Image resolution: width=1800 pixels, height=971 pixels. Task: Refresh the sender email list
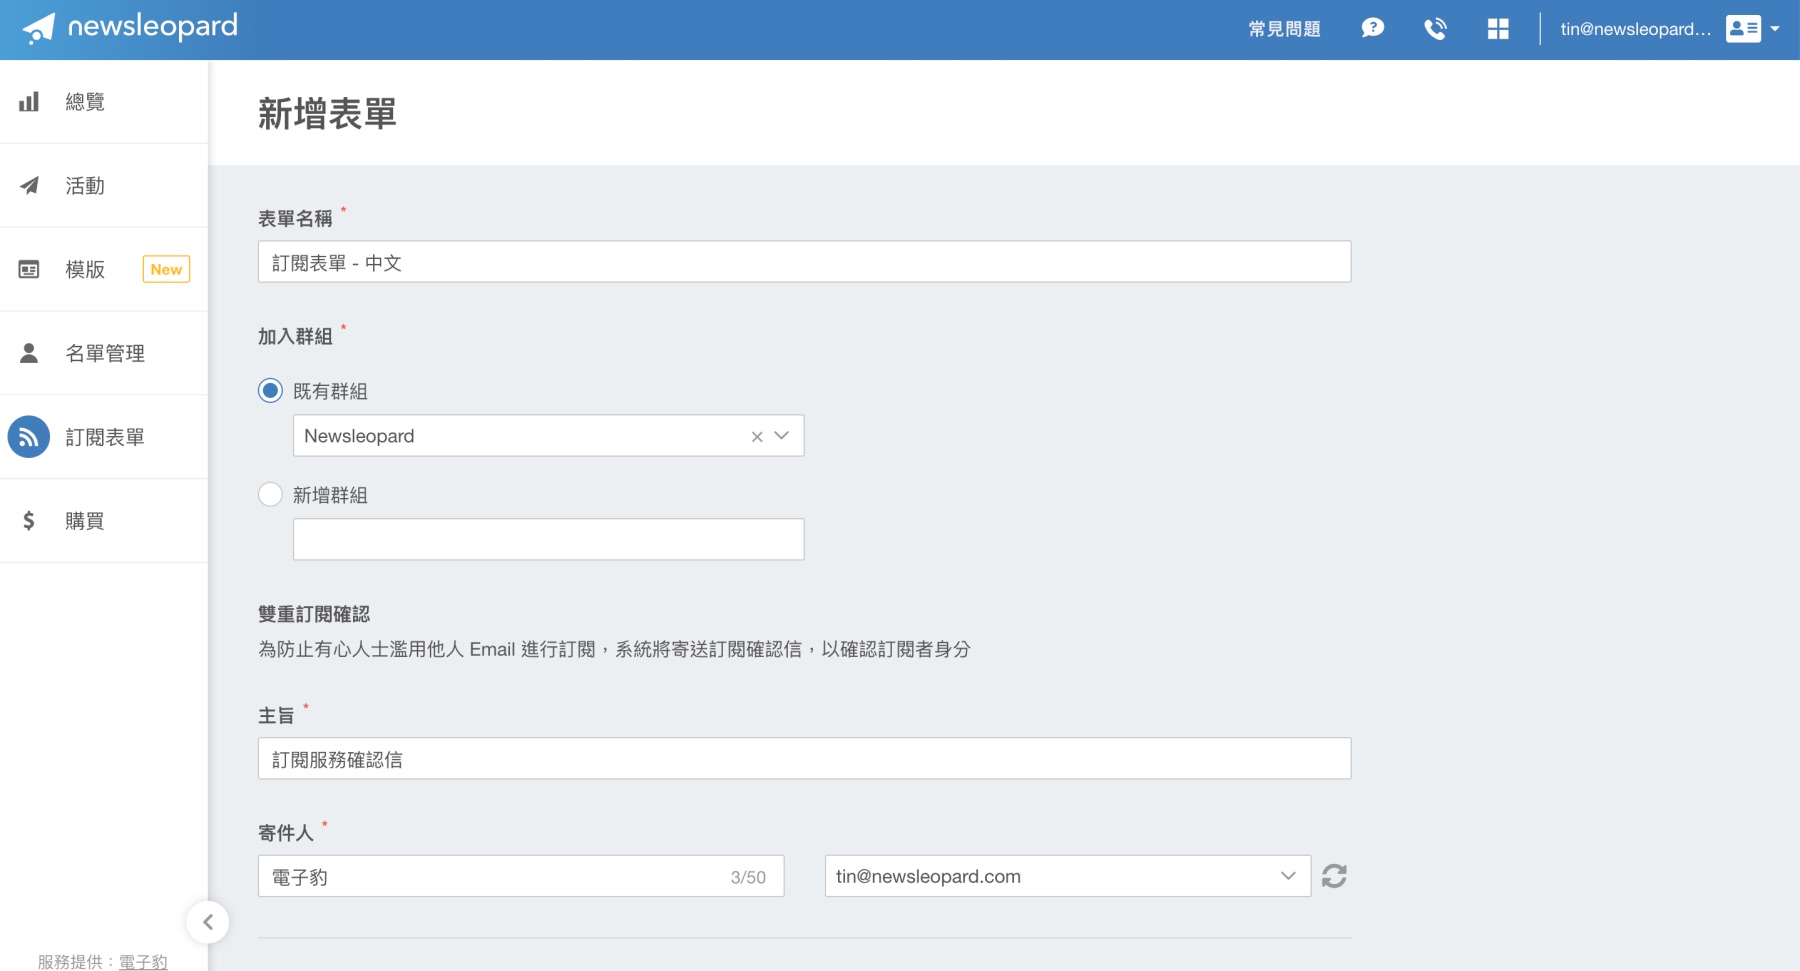click(x=1334, y=876)
